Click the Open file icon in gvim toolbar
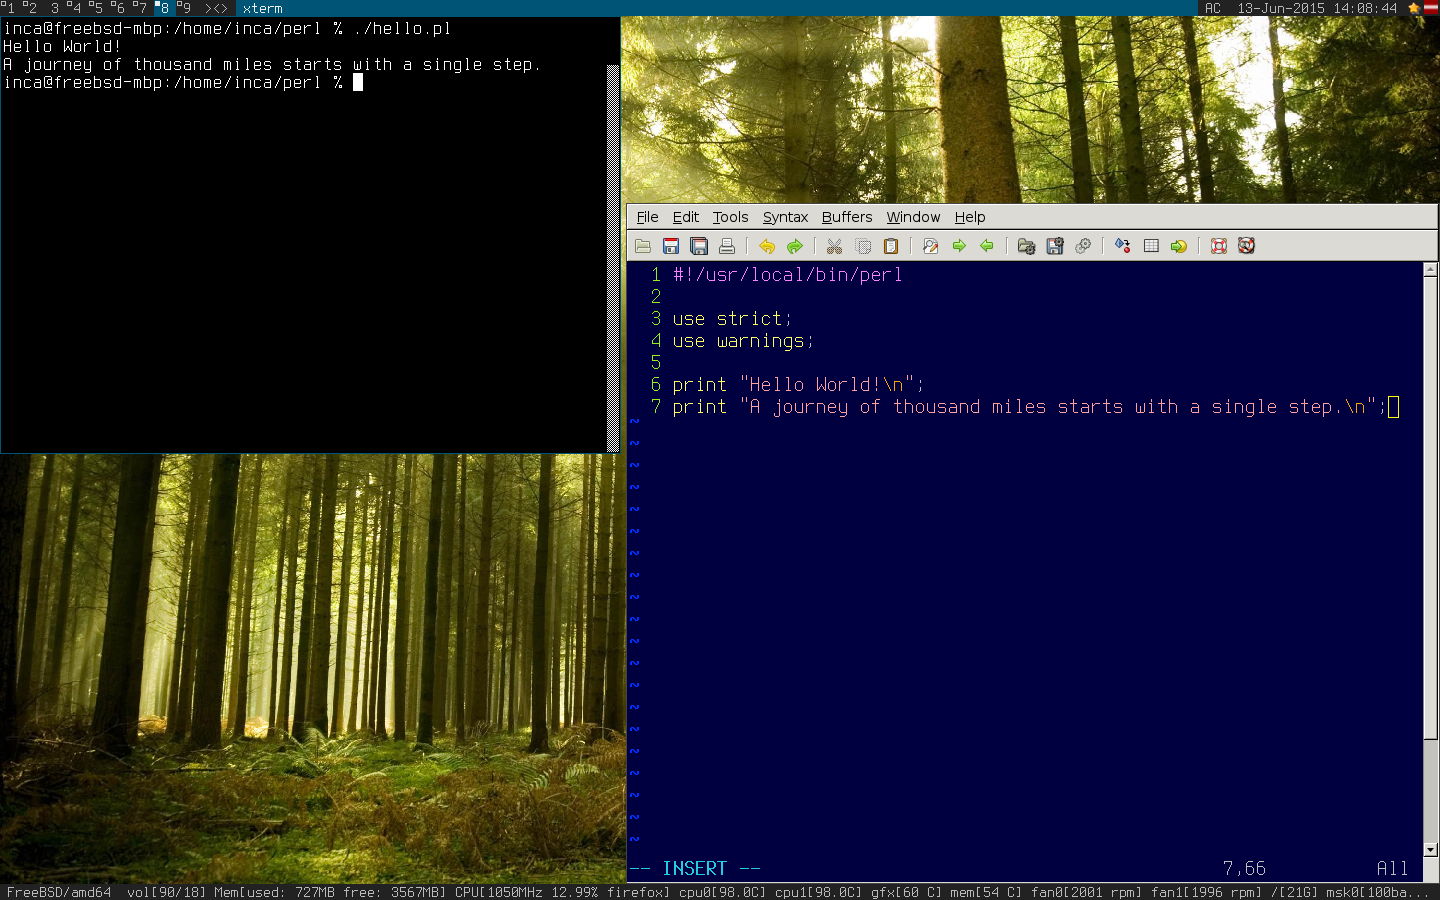Viewport: 1440px width, 900px height. pyautogui.click(x=643, y=246)
